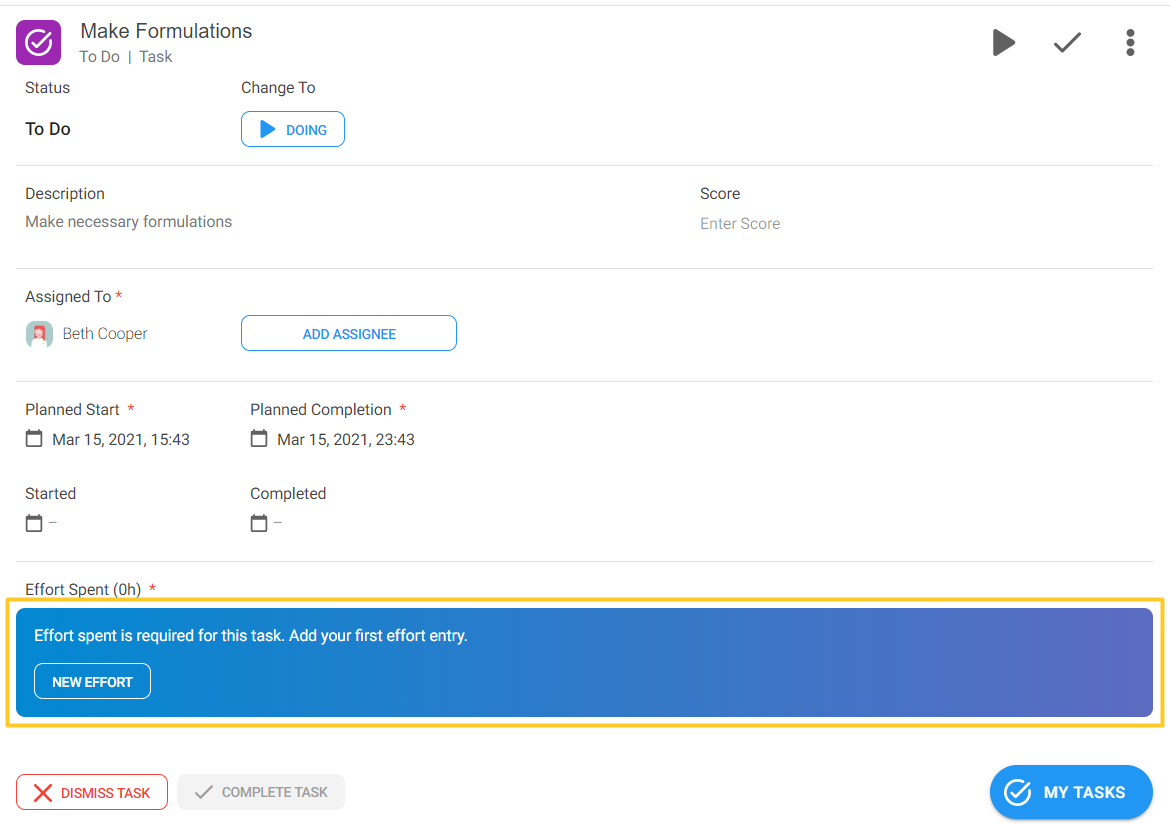Click the Enter Score field
1170x824 pixels.
point(740,224)
